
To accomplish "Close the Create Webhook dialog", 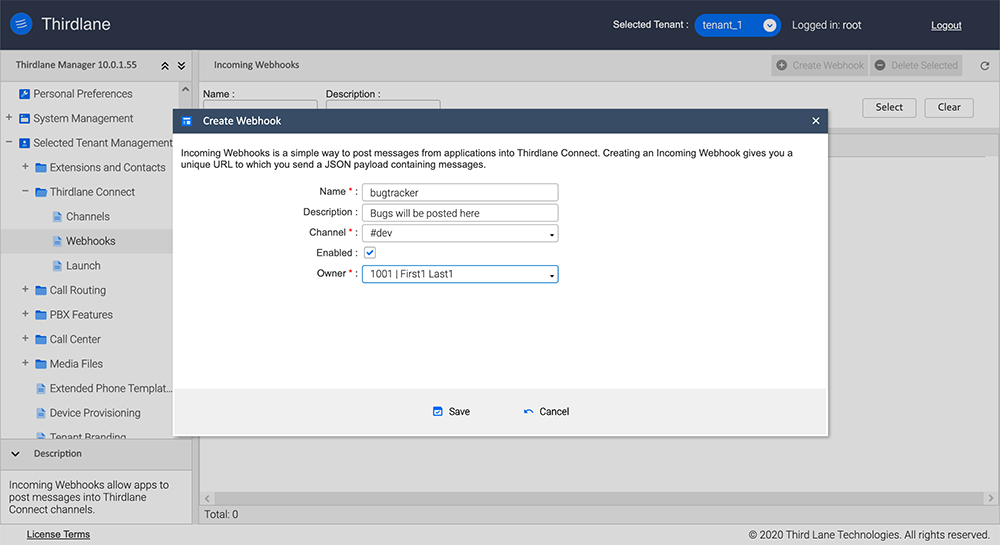I will click(x=816, y=121).
